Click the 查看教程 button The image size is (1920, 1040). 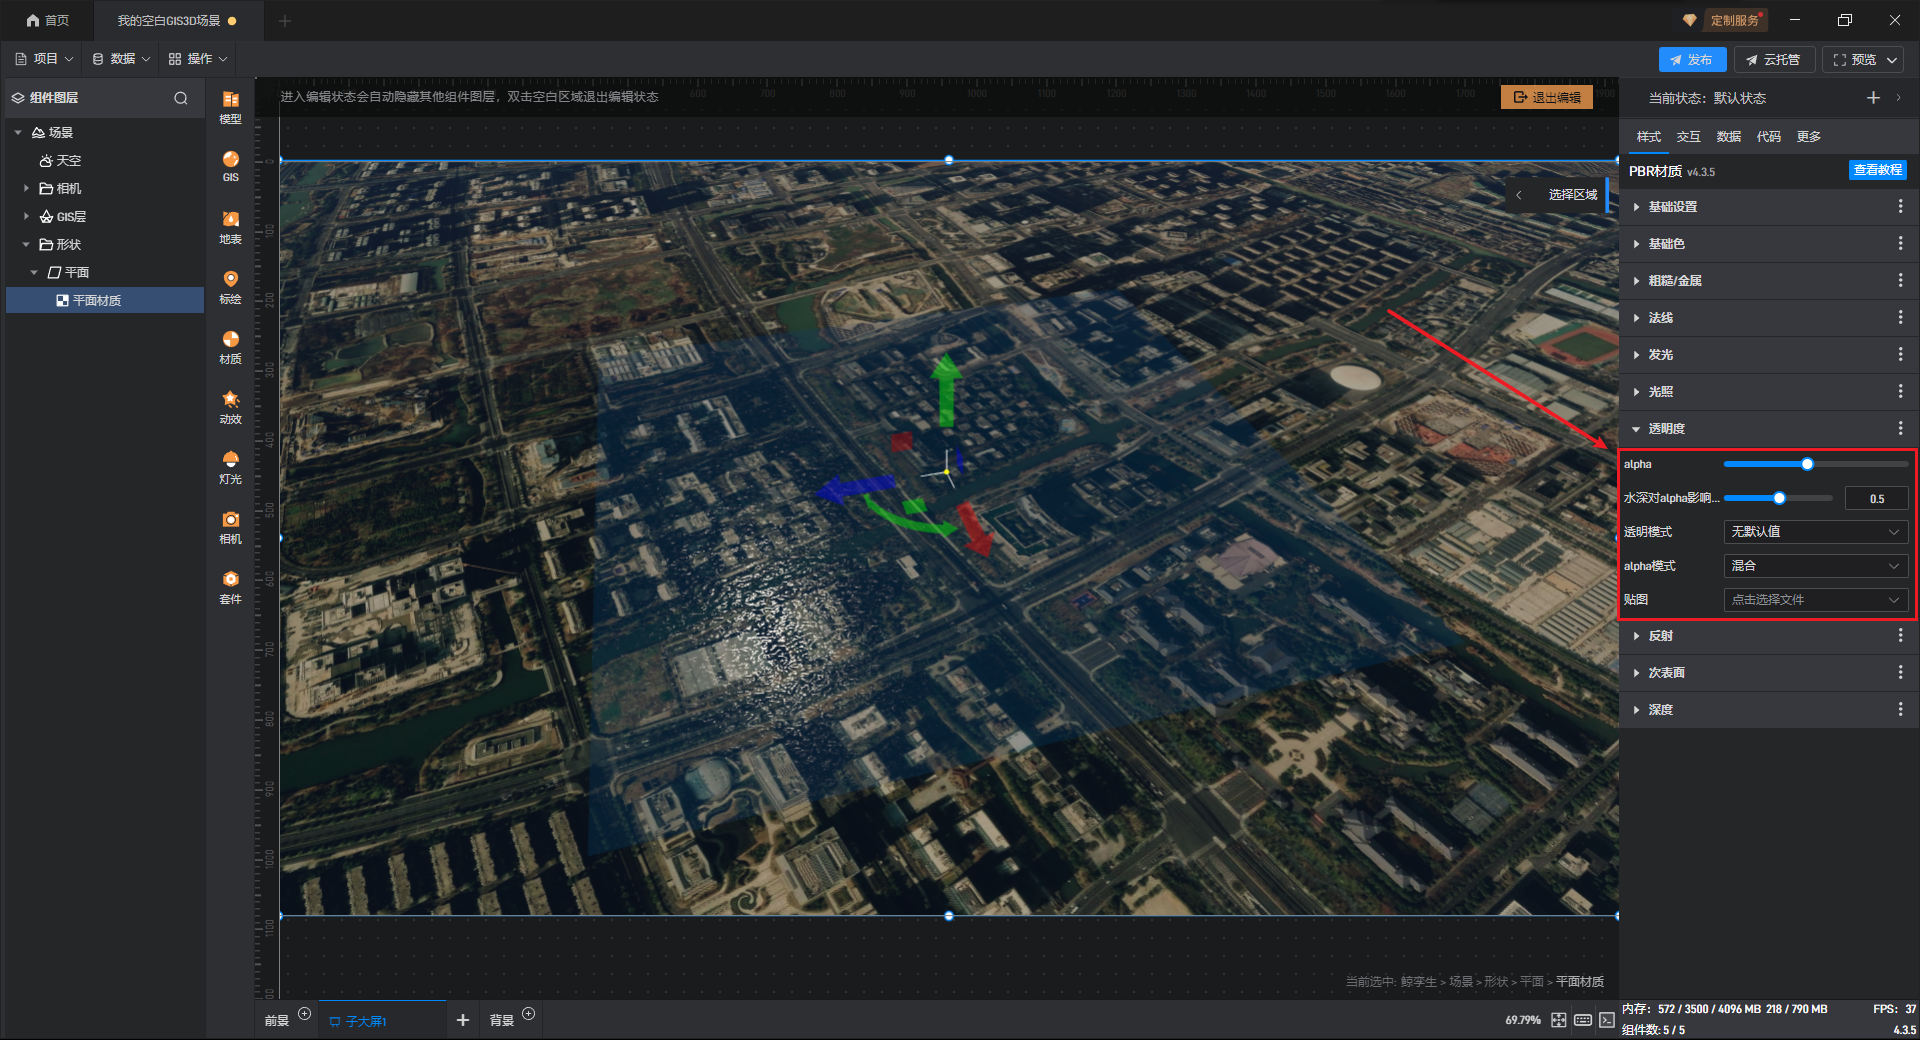1877,170
